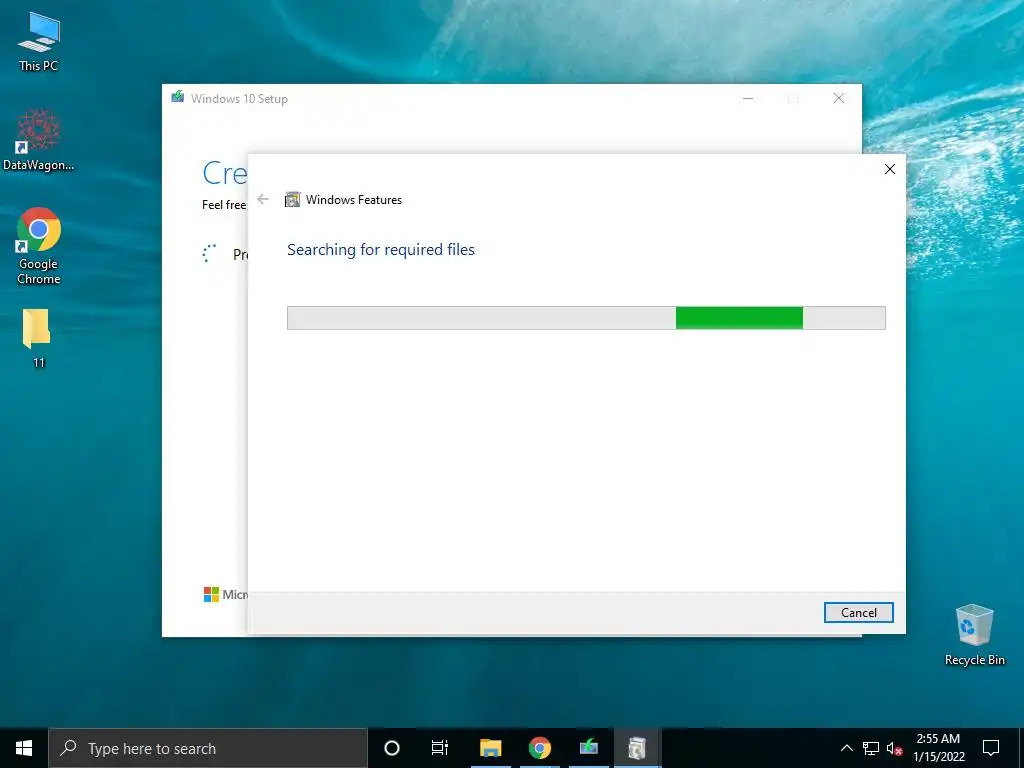Open the clock and calendar flyout

click(938, 748)
